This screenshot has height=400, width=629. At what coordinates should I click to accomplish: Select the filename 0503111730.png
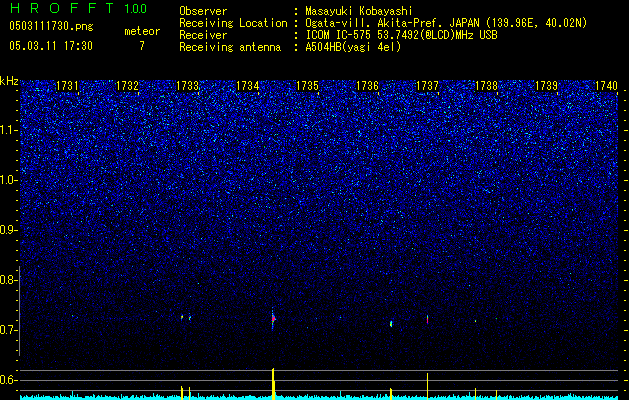coord(51,26)
